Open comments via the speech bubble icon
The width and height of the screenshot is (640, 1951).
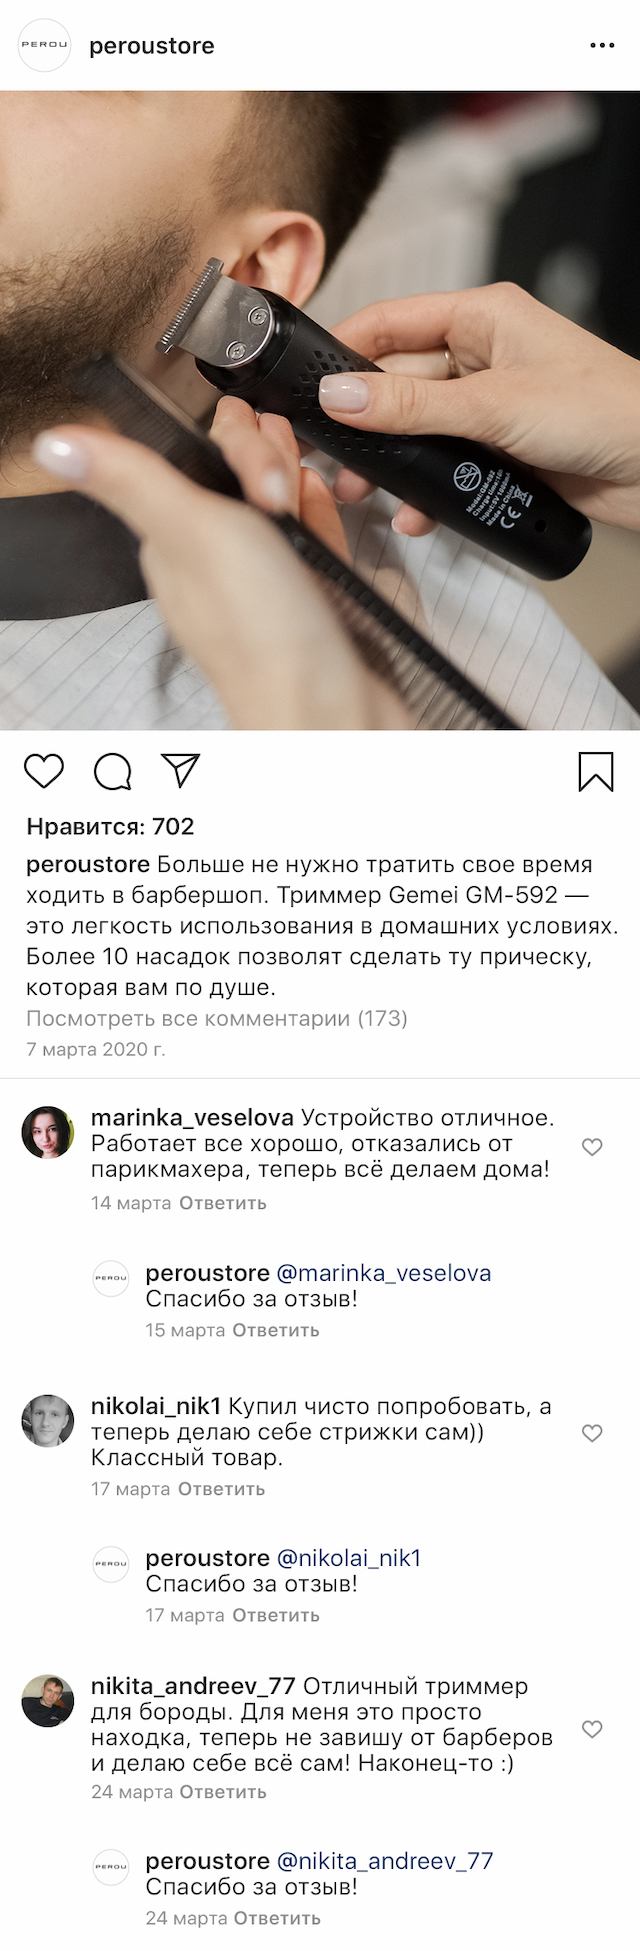(113, 771)
